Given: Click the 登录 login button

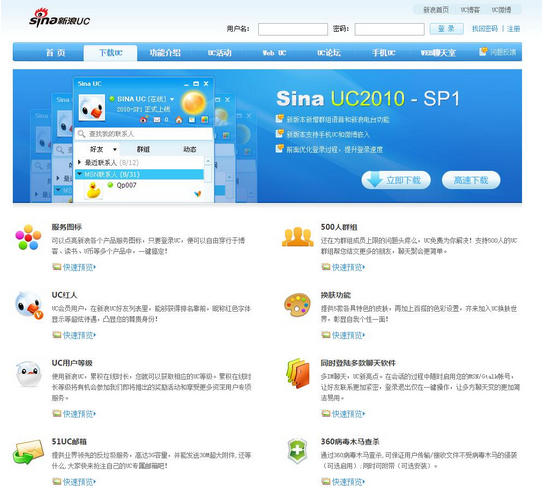Looking at the screenshot, I should click(446, 29).
